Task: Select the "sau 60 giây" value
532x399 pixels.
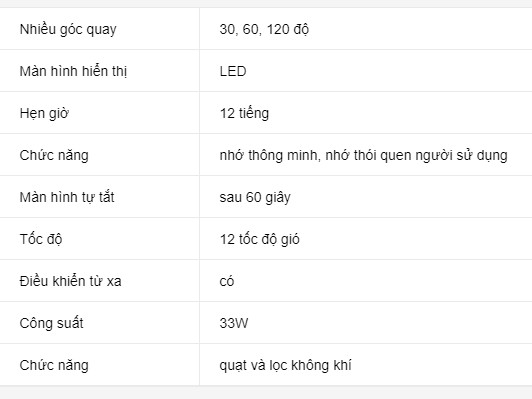Action: click(255, 197)
